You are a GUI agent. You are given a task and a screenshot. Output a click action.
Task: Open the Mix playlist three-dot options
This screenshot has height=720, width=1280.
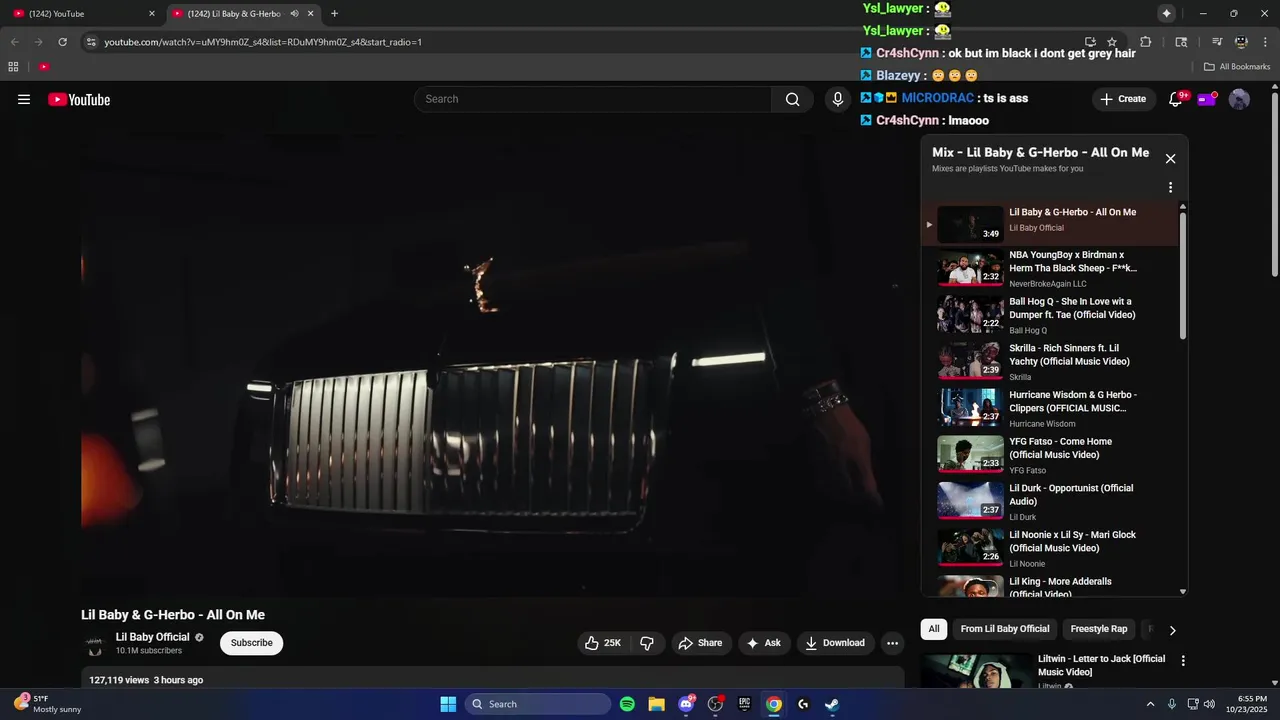[x=1170, y=187]
